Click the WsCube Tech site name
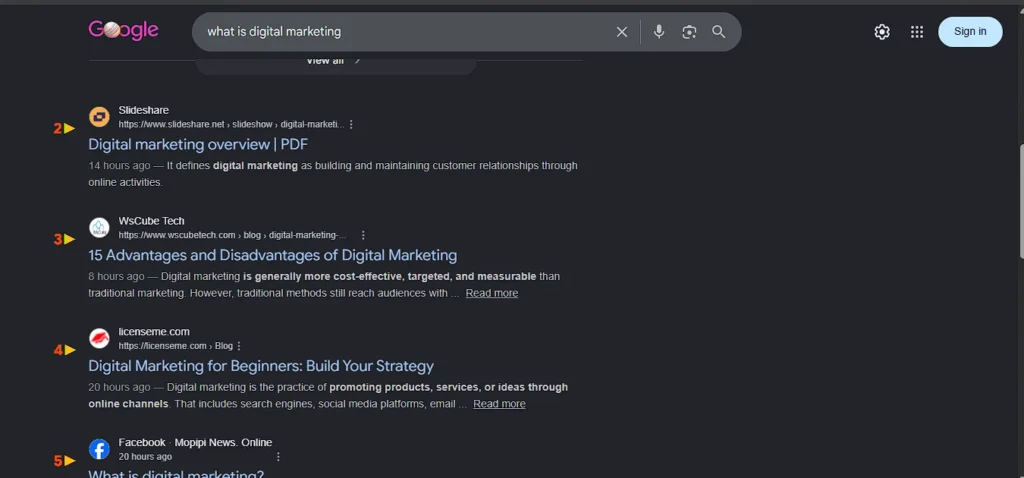 (x=152, y=221)
